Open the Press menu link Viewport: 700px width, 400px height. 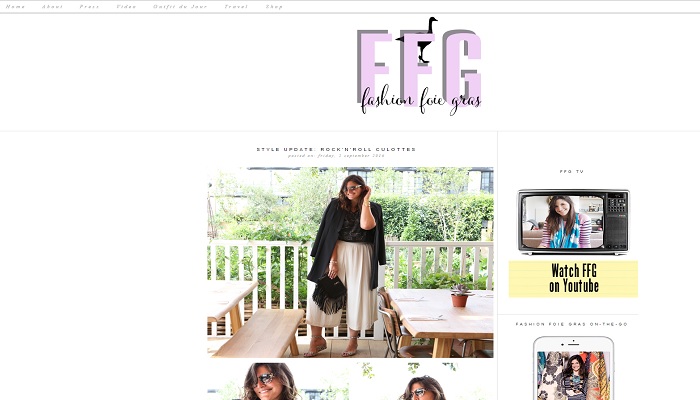point(89,7)
